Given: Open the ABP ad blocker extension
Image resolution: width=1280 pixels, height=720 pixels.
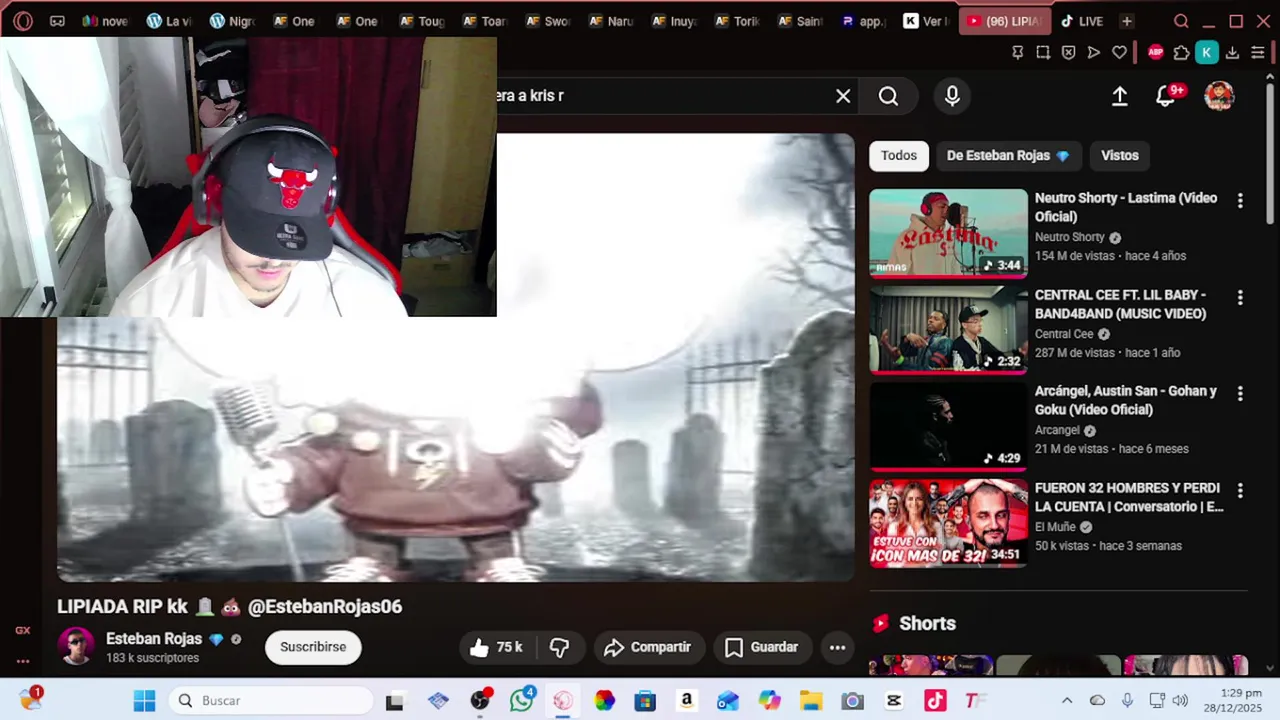Looking at the screenshot, I should (1156, 53).
